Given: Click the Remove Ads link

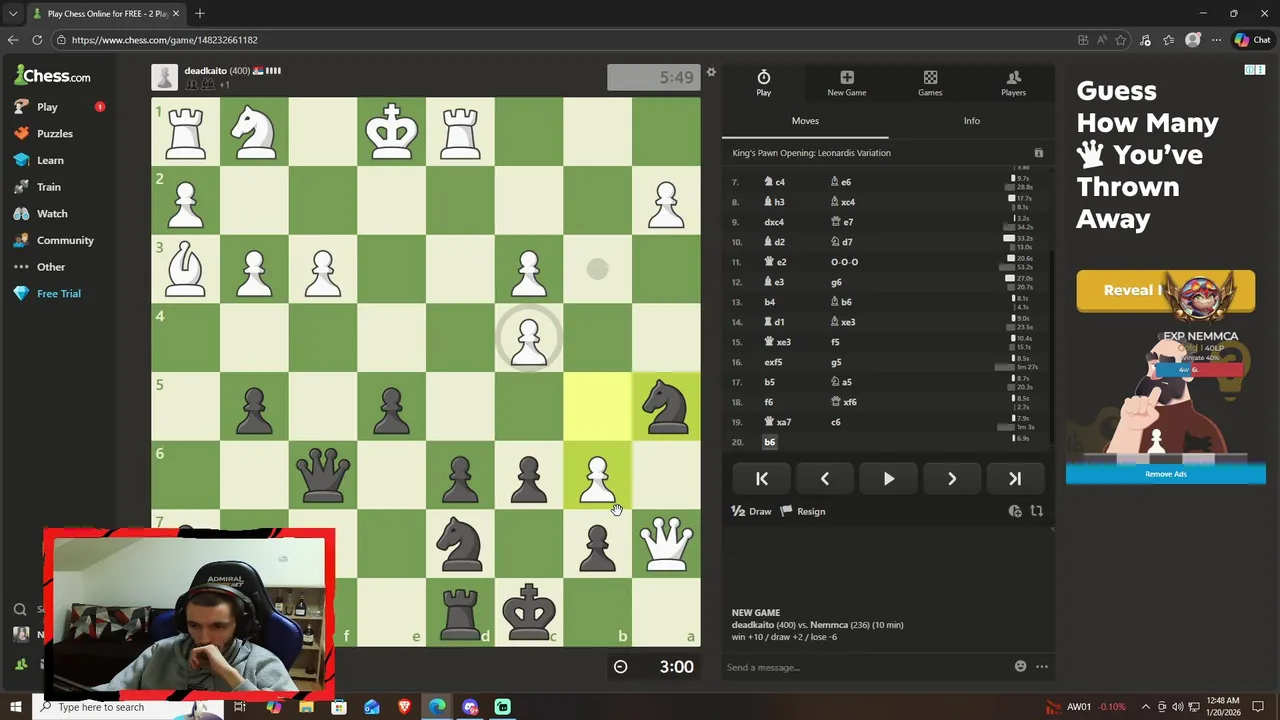Looking at the screenshot, I should (x=1165, y=474).
